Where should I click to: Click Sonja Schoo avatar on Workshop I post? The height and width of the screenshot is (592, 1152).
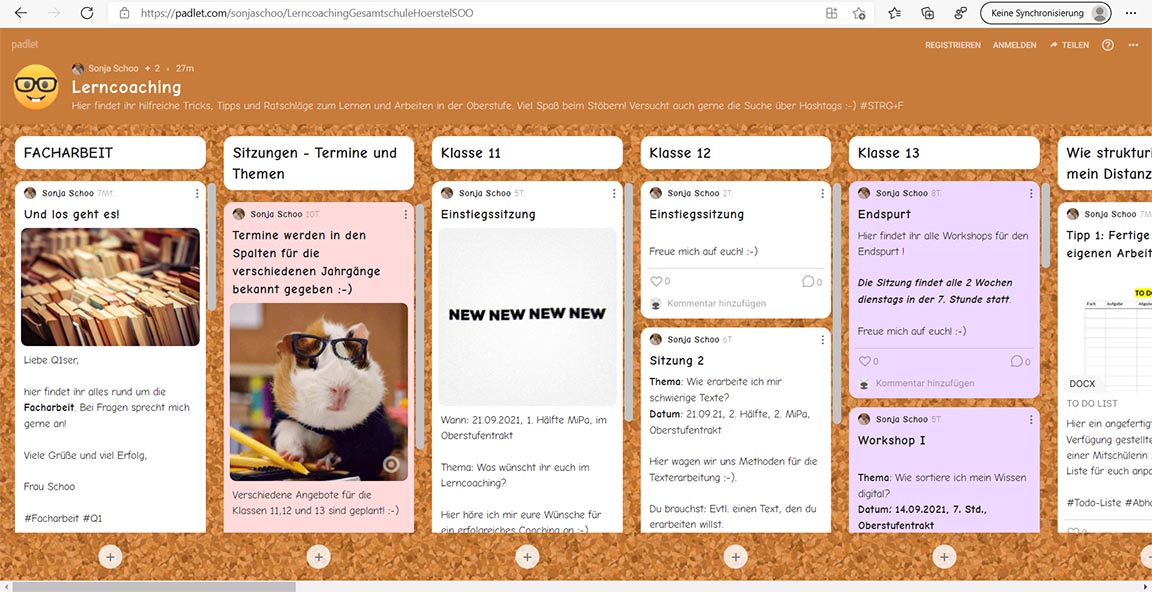[x=864, y=419]
